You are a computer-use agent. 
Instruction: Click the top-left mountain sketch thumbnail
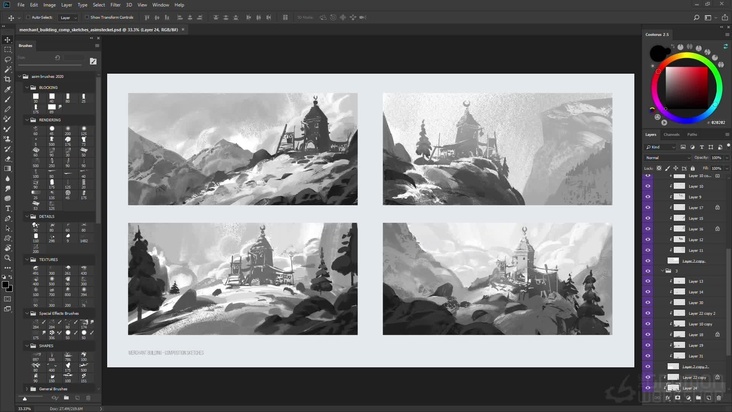(243, 149)
